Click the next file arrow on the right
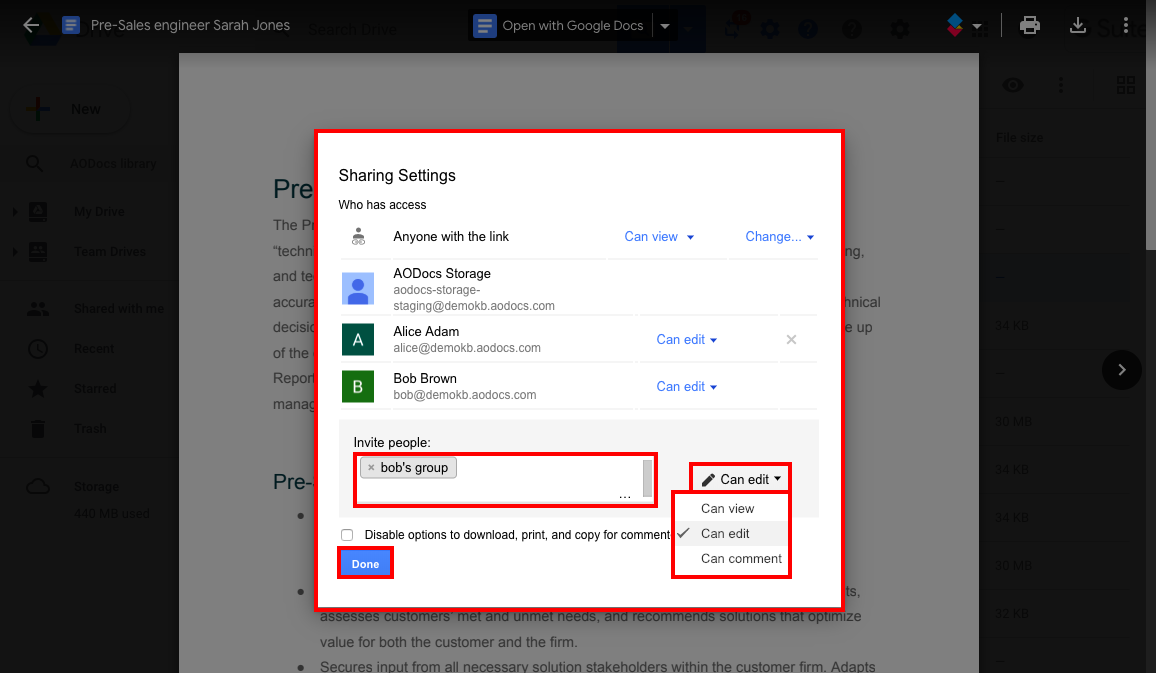1156x673 pixels. tap(1121, 370)
